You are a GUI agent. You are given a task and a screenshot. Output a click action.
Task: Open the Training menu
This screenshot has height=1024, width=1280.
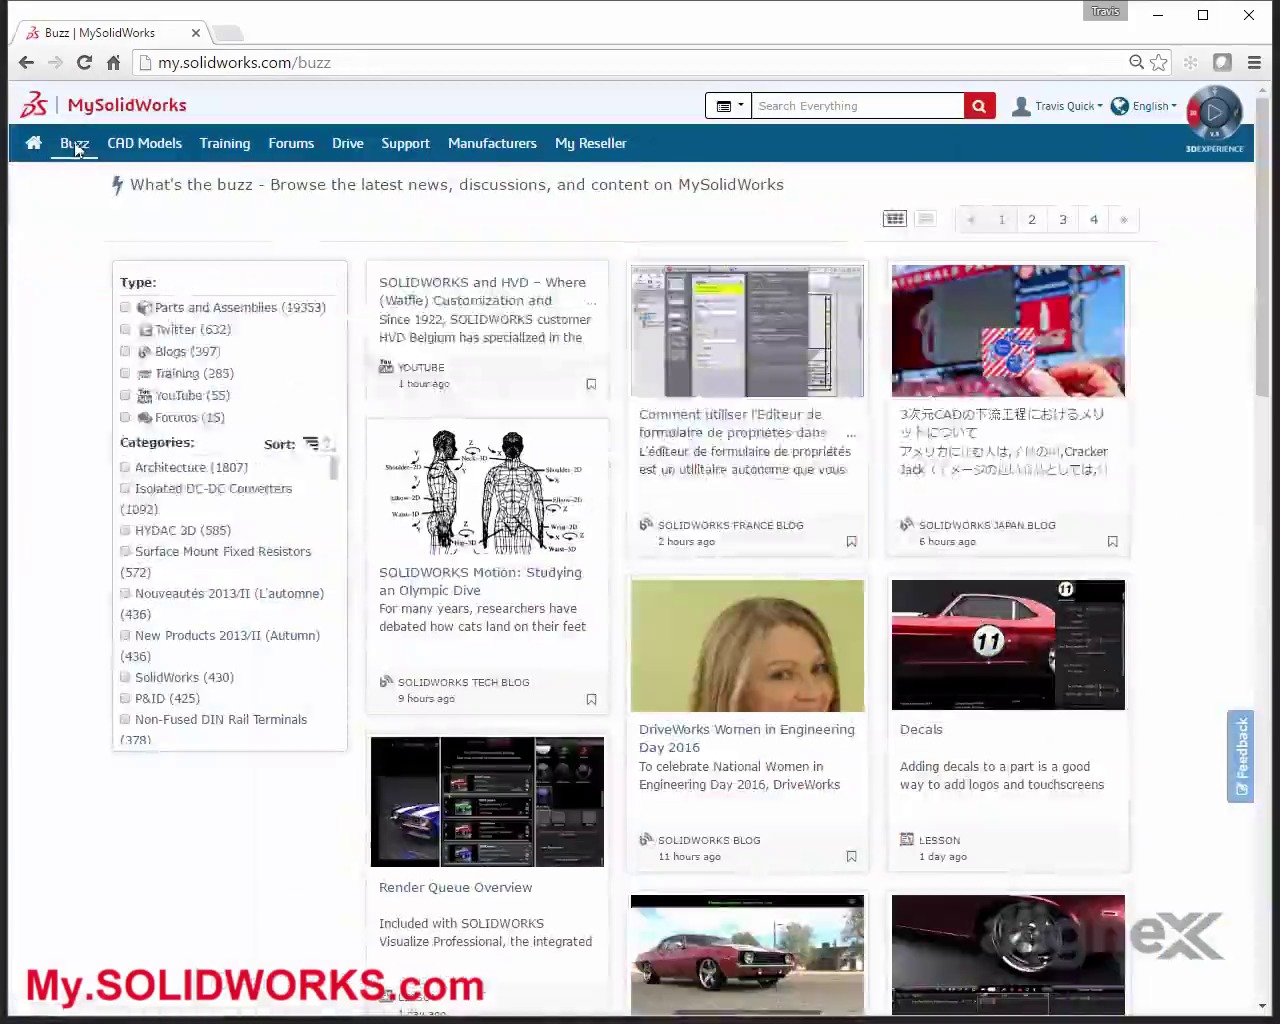point(225,143)
